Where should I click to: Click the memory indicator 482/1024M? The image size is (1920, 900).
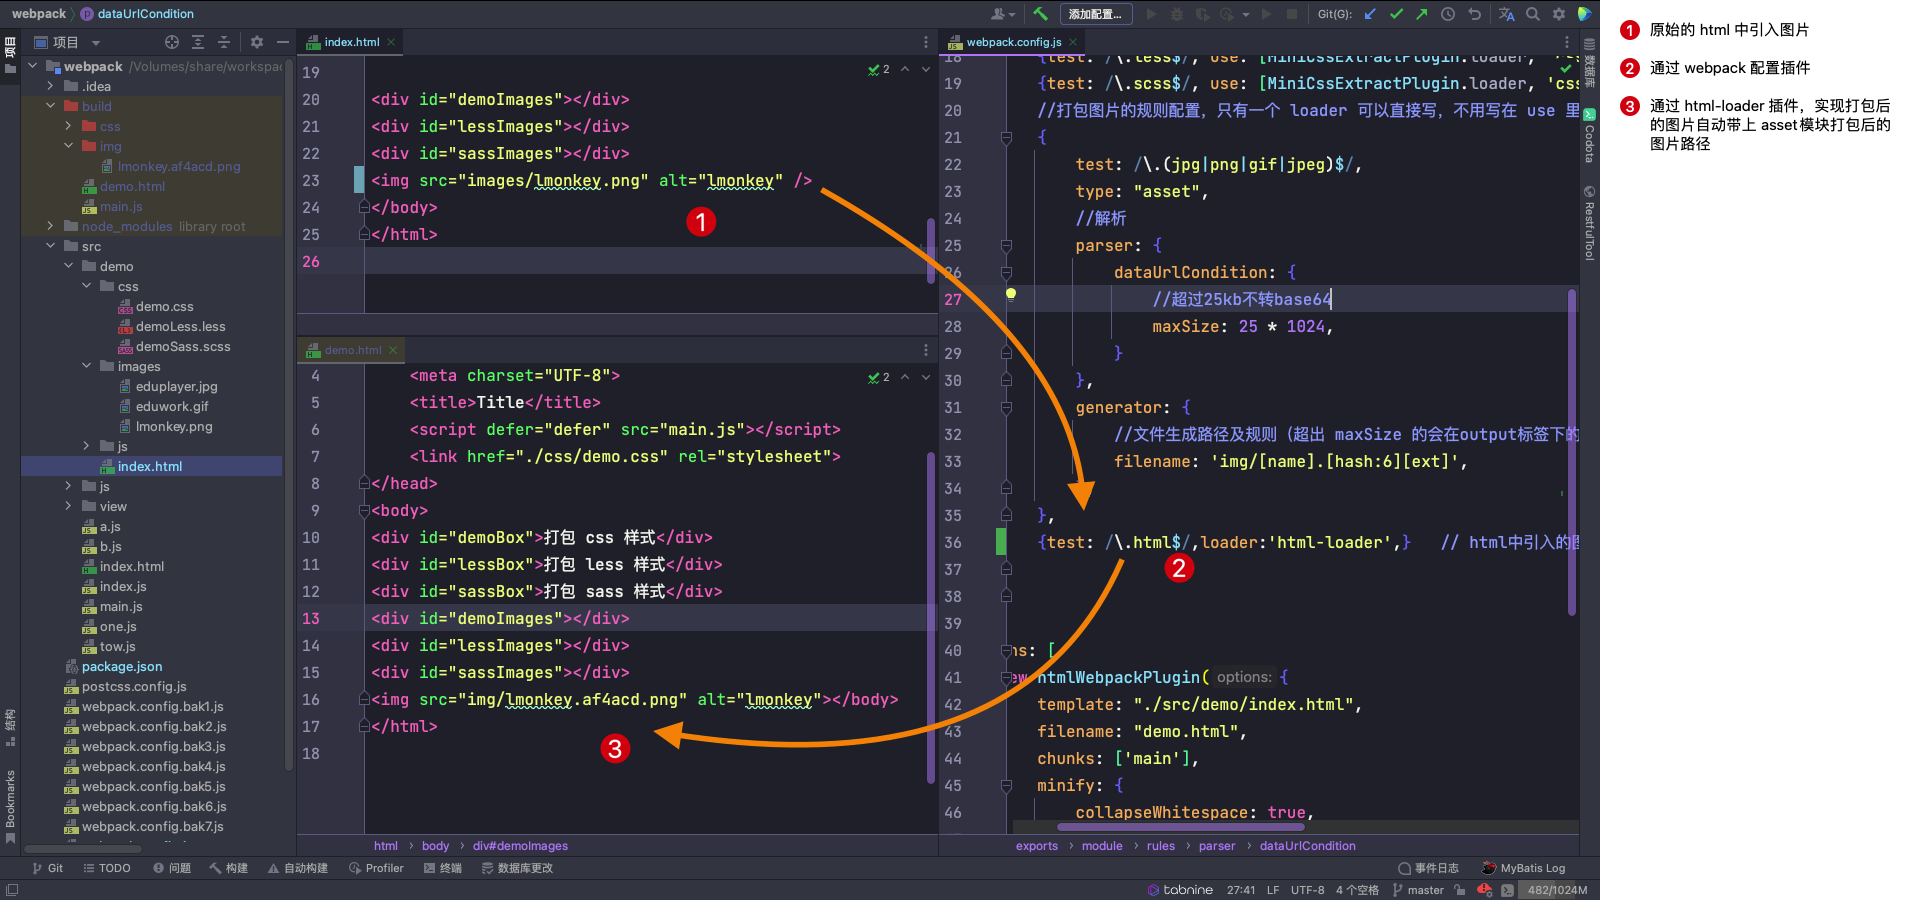click(1557, 890)
